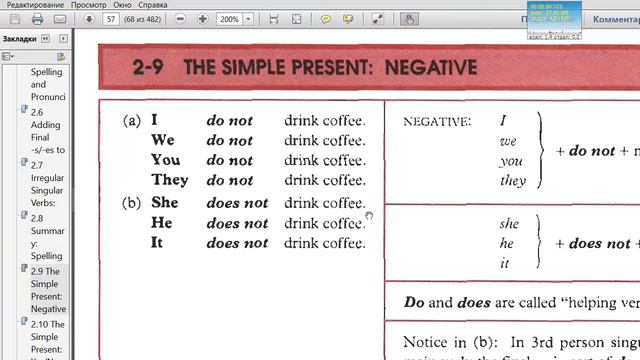Click the fit width scrolling mode icon
The image size is (640, 360).
coord(274,19)
